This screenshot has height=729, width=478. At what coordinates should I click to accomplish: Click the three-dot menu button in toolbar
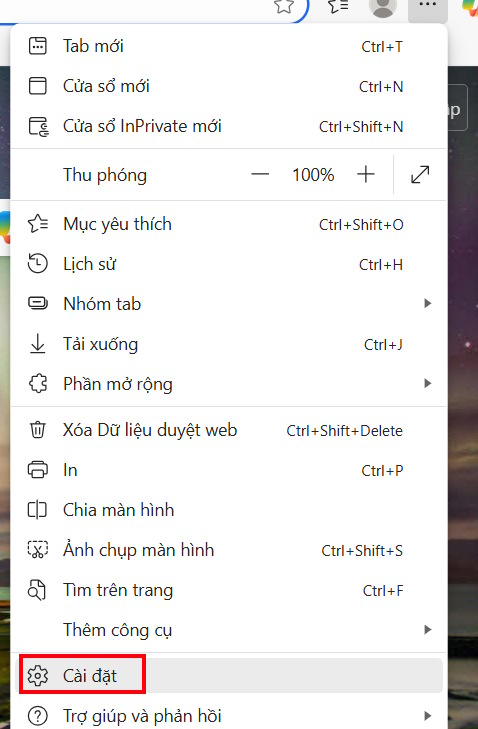[x=428, y=7]
